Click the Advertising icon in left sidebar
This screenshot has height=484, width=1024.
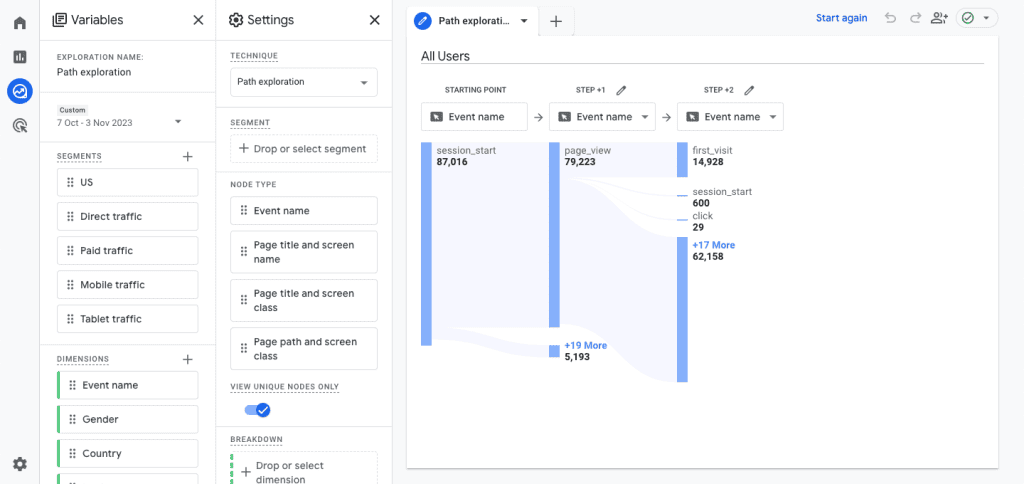20,126
